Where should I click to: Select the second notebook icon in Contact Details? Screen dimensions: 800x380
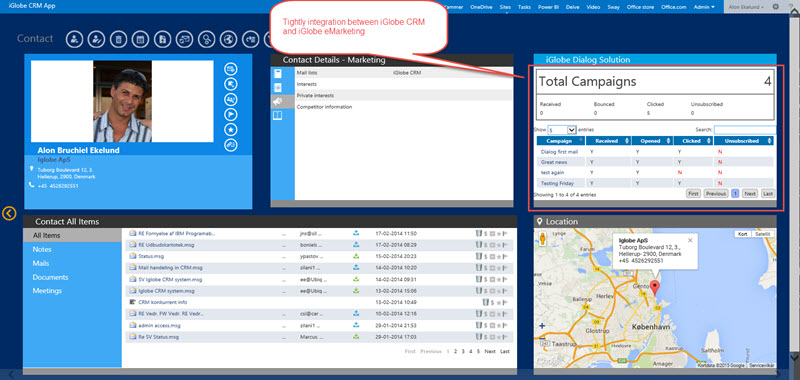[278, 88]
